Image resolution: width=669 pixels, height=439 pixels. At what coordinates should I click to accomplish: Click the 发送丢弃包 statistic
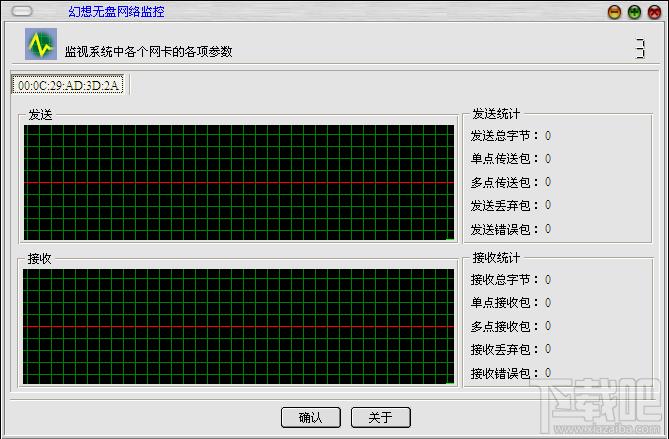(x=511, y=206)
